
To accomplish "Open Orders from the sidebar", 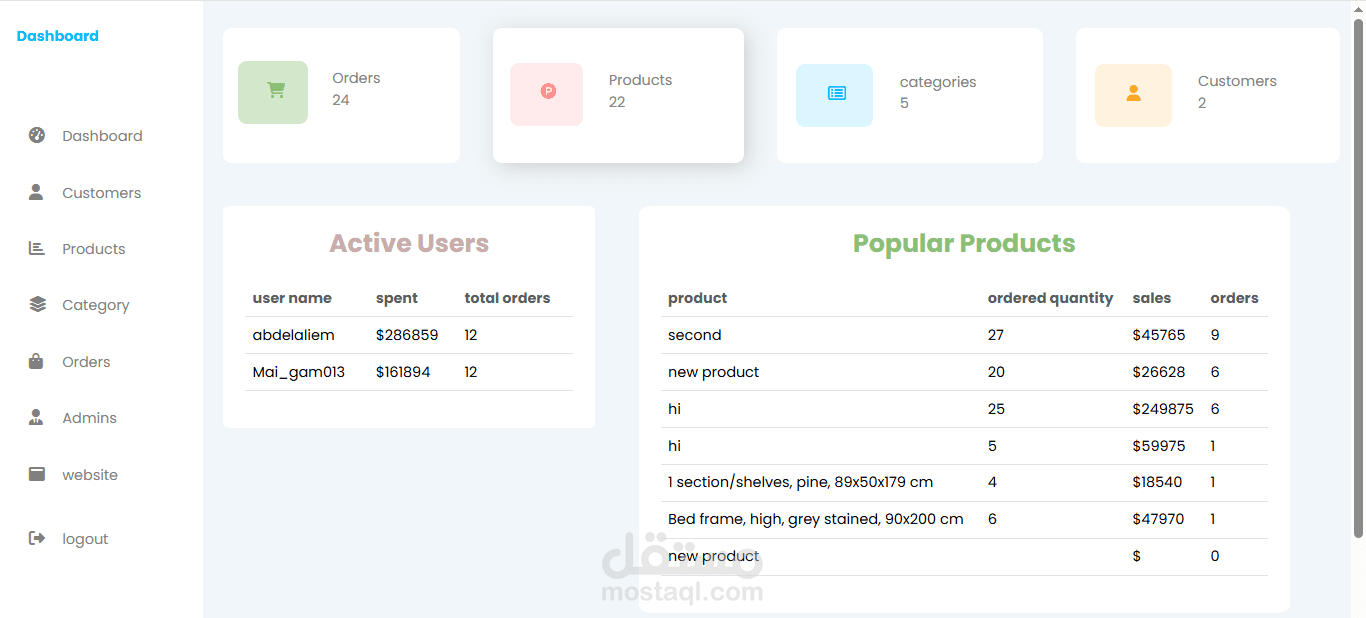I will tap(86, 362).
